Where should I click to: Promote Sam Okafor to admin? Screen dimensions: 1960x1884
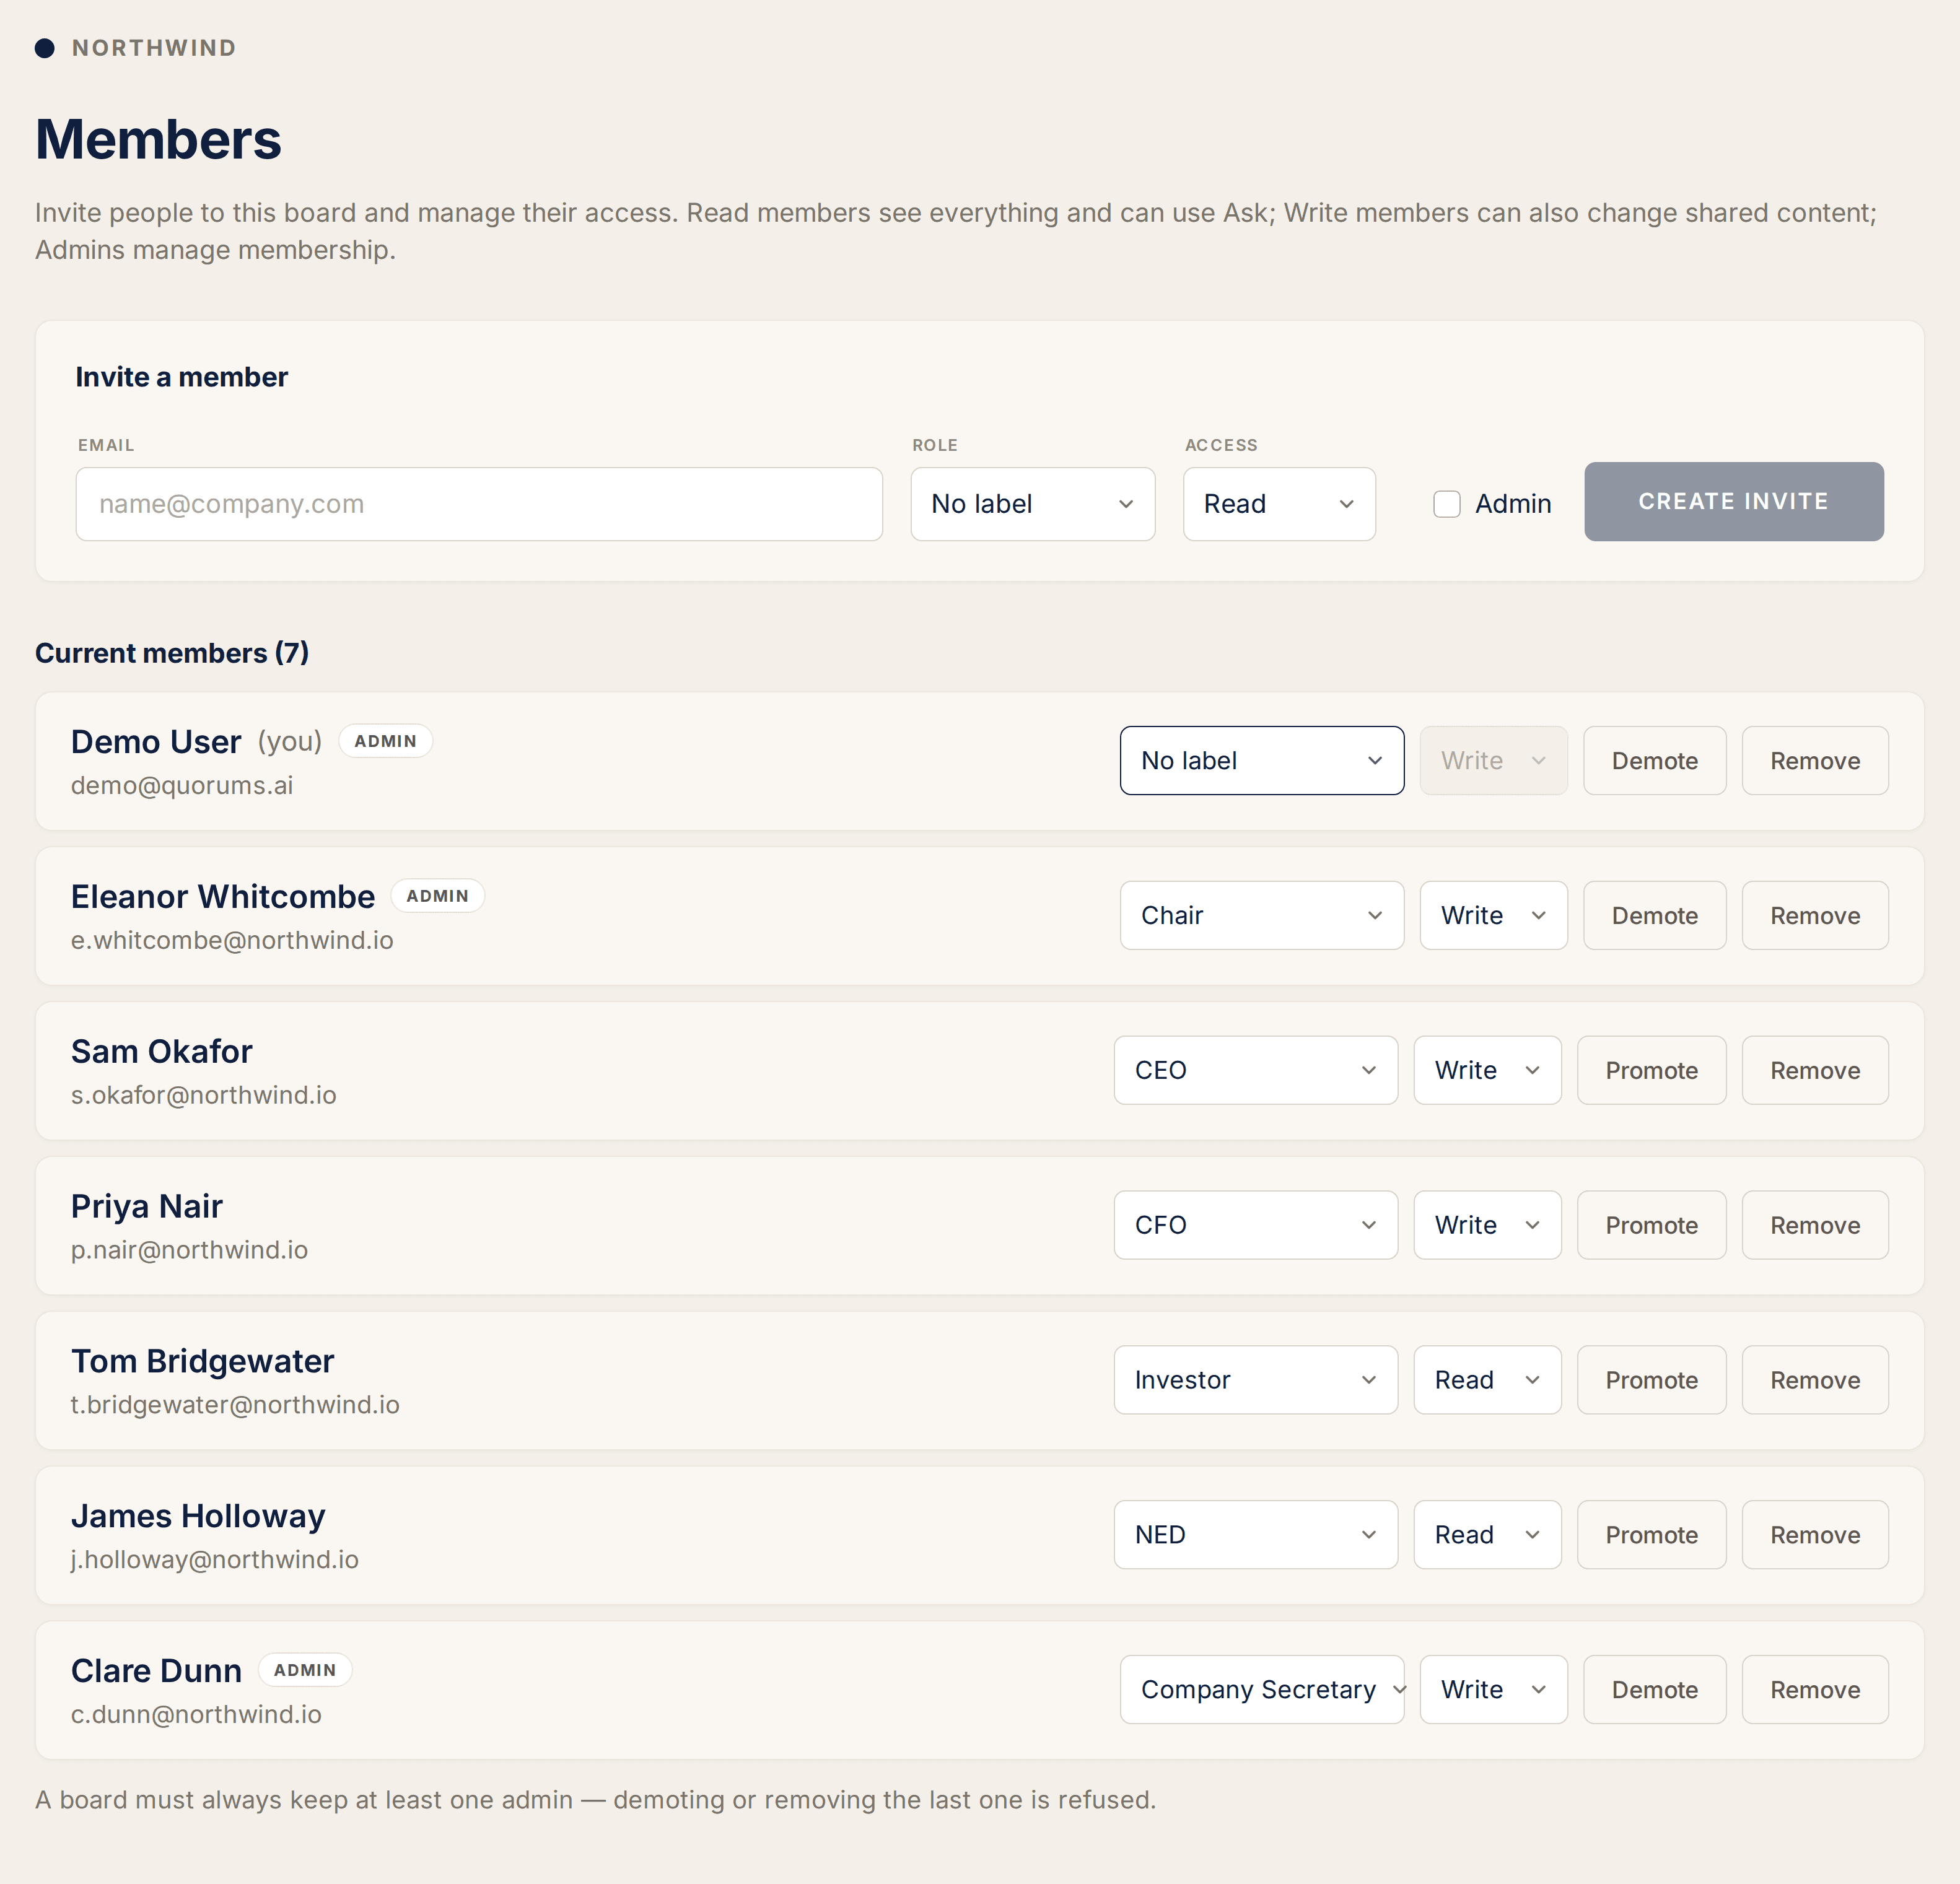point(1652,1070)
